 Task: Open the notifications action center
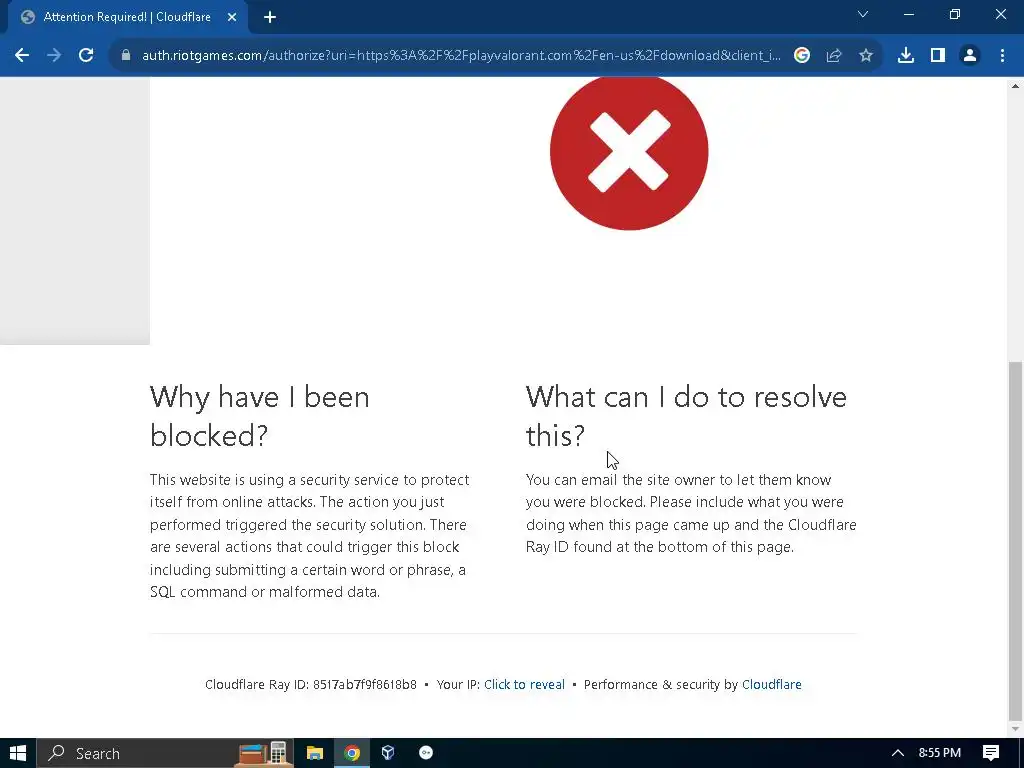pos(991,753)
